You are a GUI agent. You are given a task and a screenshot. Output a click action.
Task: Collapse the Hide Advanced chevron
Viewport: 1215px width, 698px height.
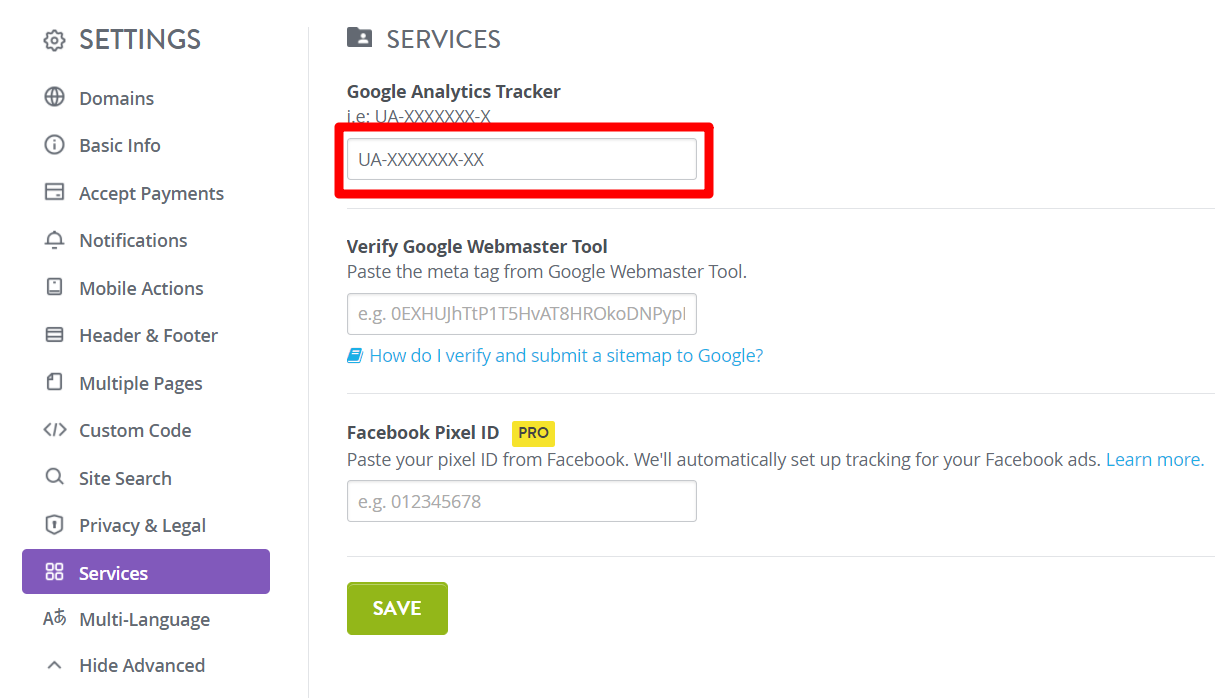(55, 665)
